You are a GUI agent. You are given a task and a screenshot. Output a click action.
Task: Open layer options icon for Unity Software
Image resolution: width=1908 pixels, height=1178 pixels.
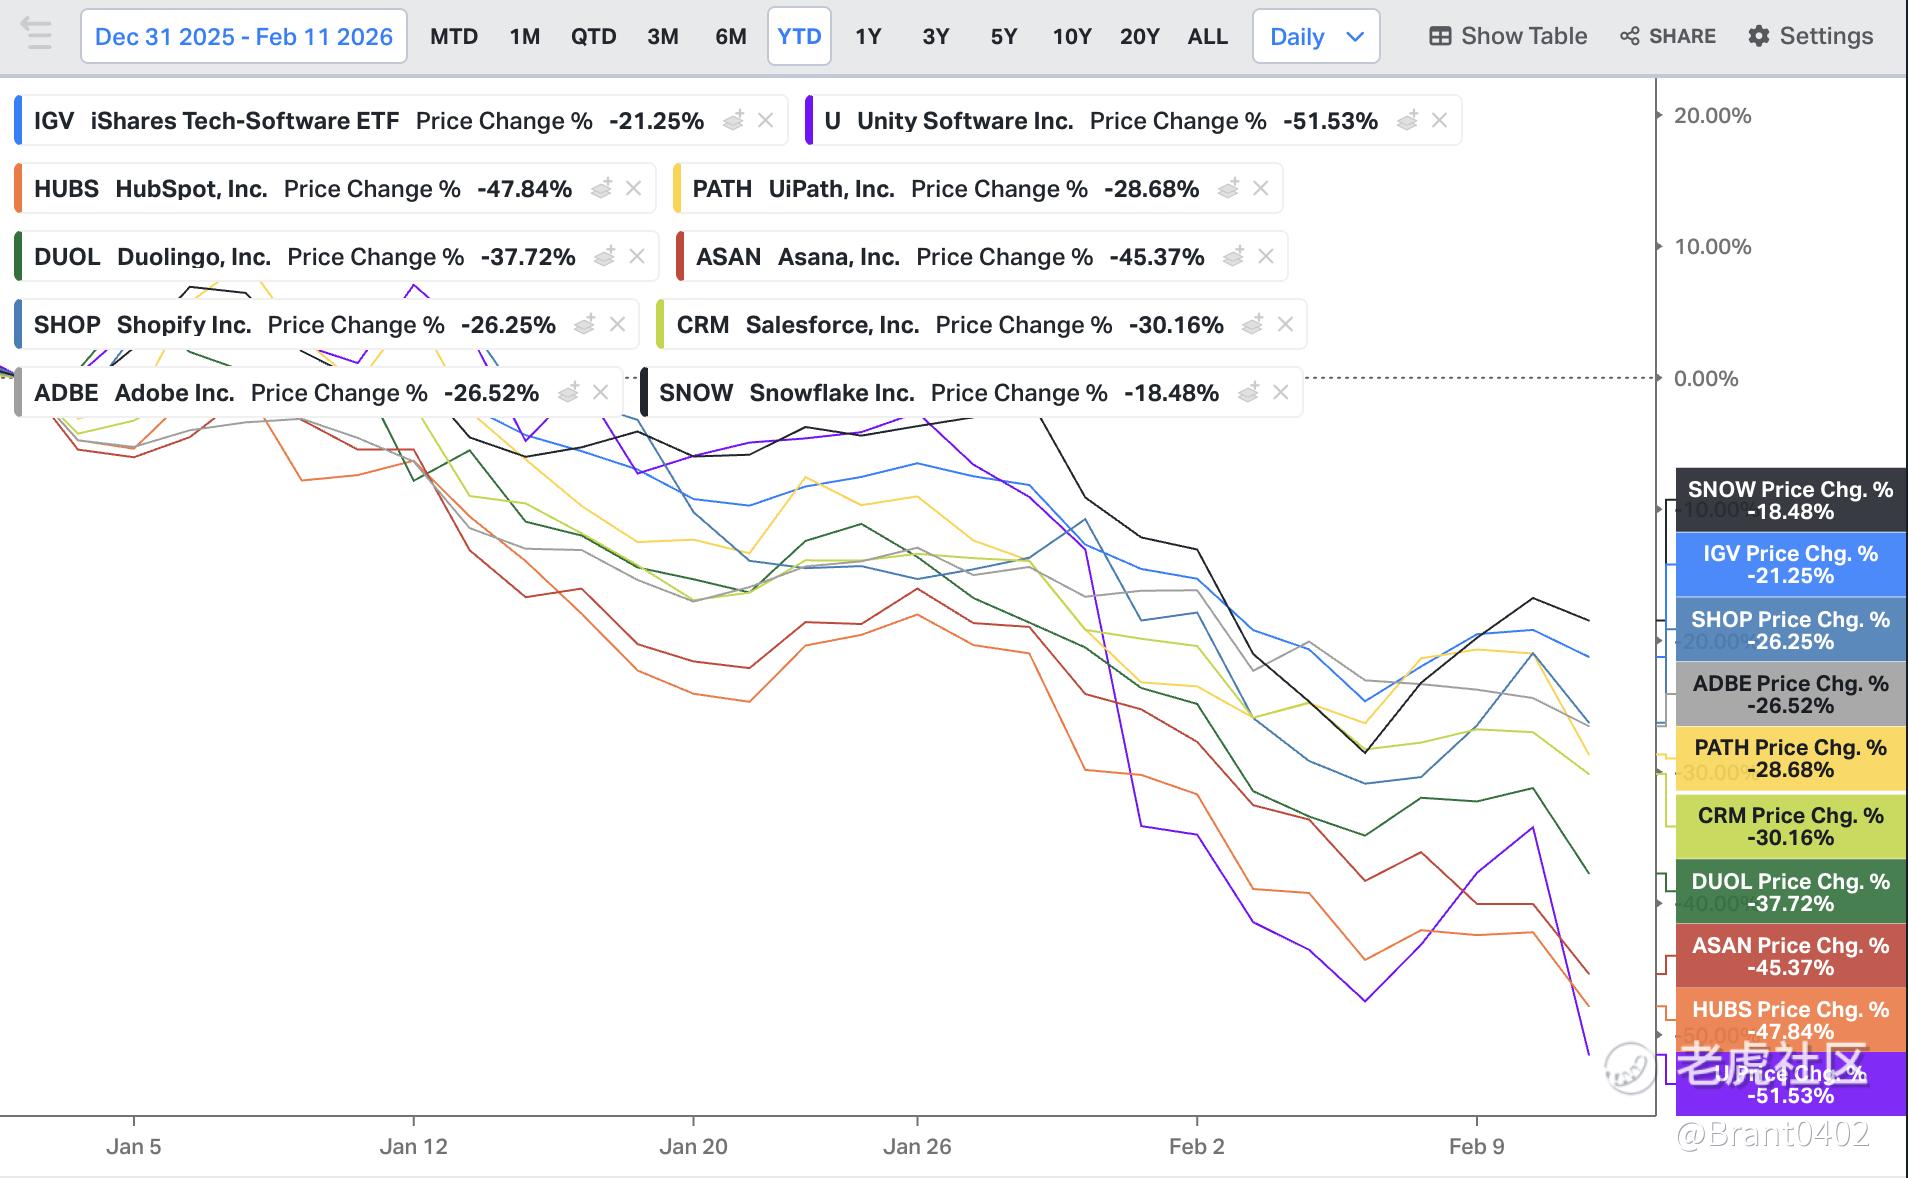tap(1407, 121)
